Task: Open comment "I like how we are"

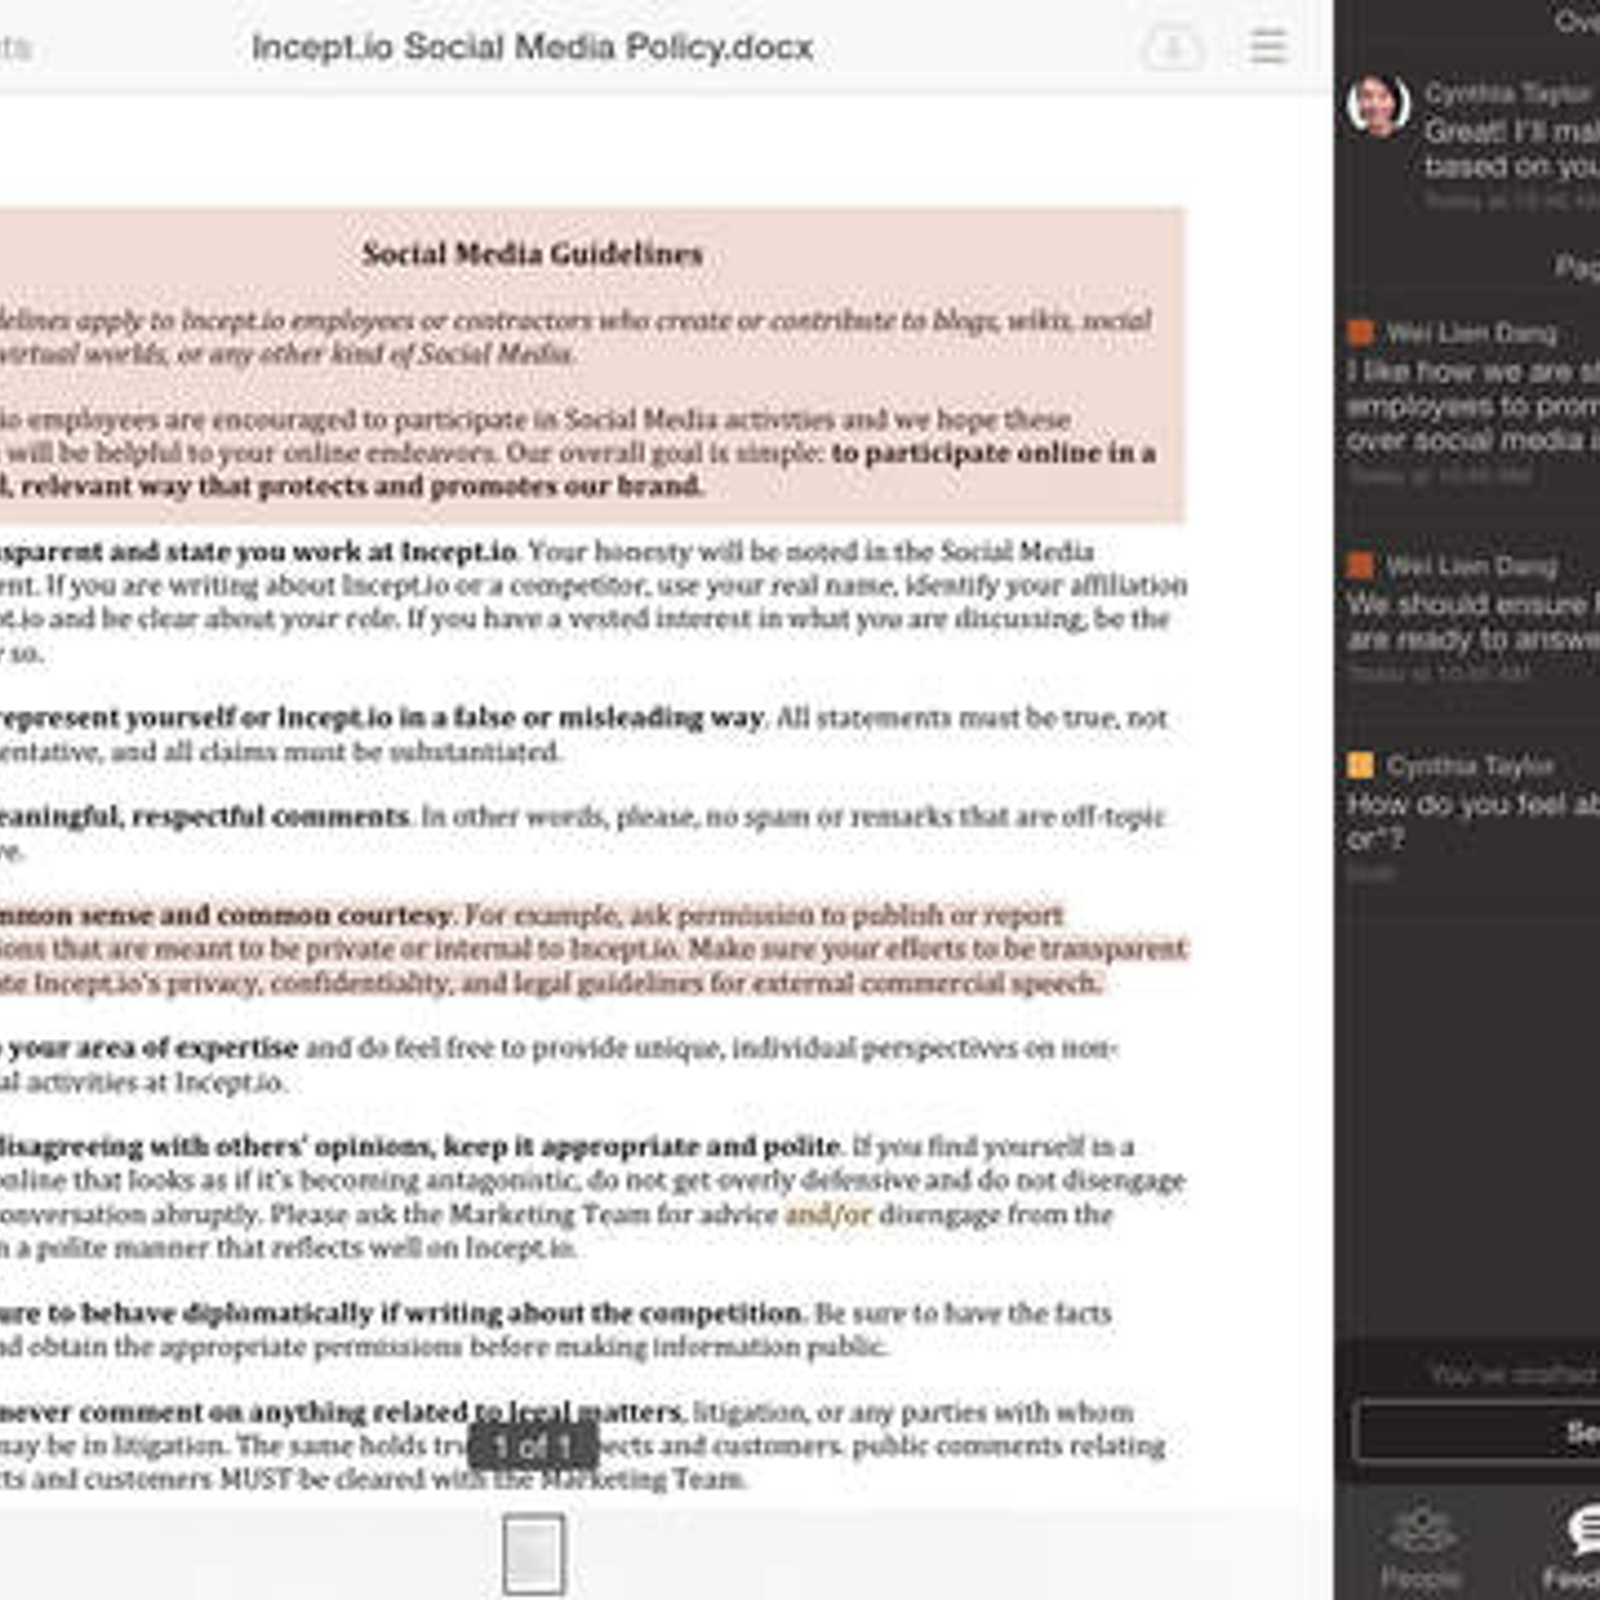Action: pos(1473,405)
